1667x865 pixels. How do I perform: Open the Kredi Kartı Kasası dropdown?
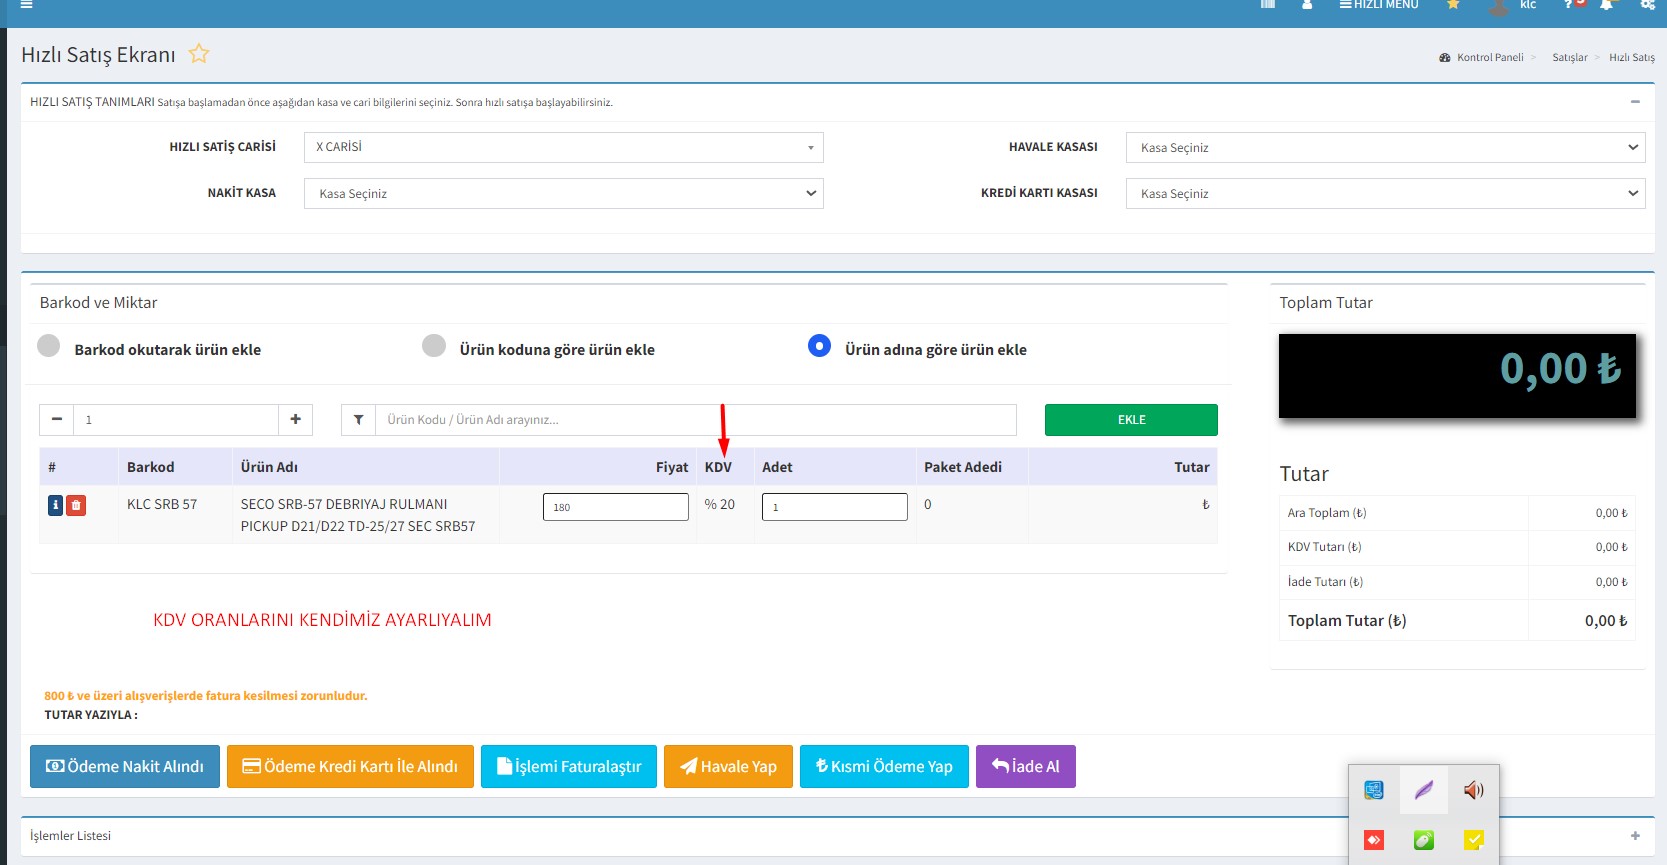pyautogui.click(x=1384, y=194)
